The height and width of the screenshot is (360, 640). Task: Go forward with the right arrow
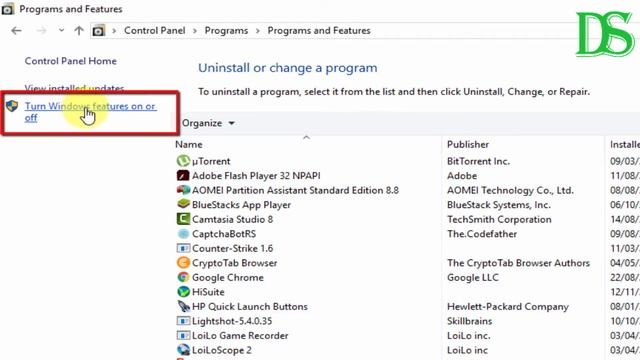(x=41, y=31)
